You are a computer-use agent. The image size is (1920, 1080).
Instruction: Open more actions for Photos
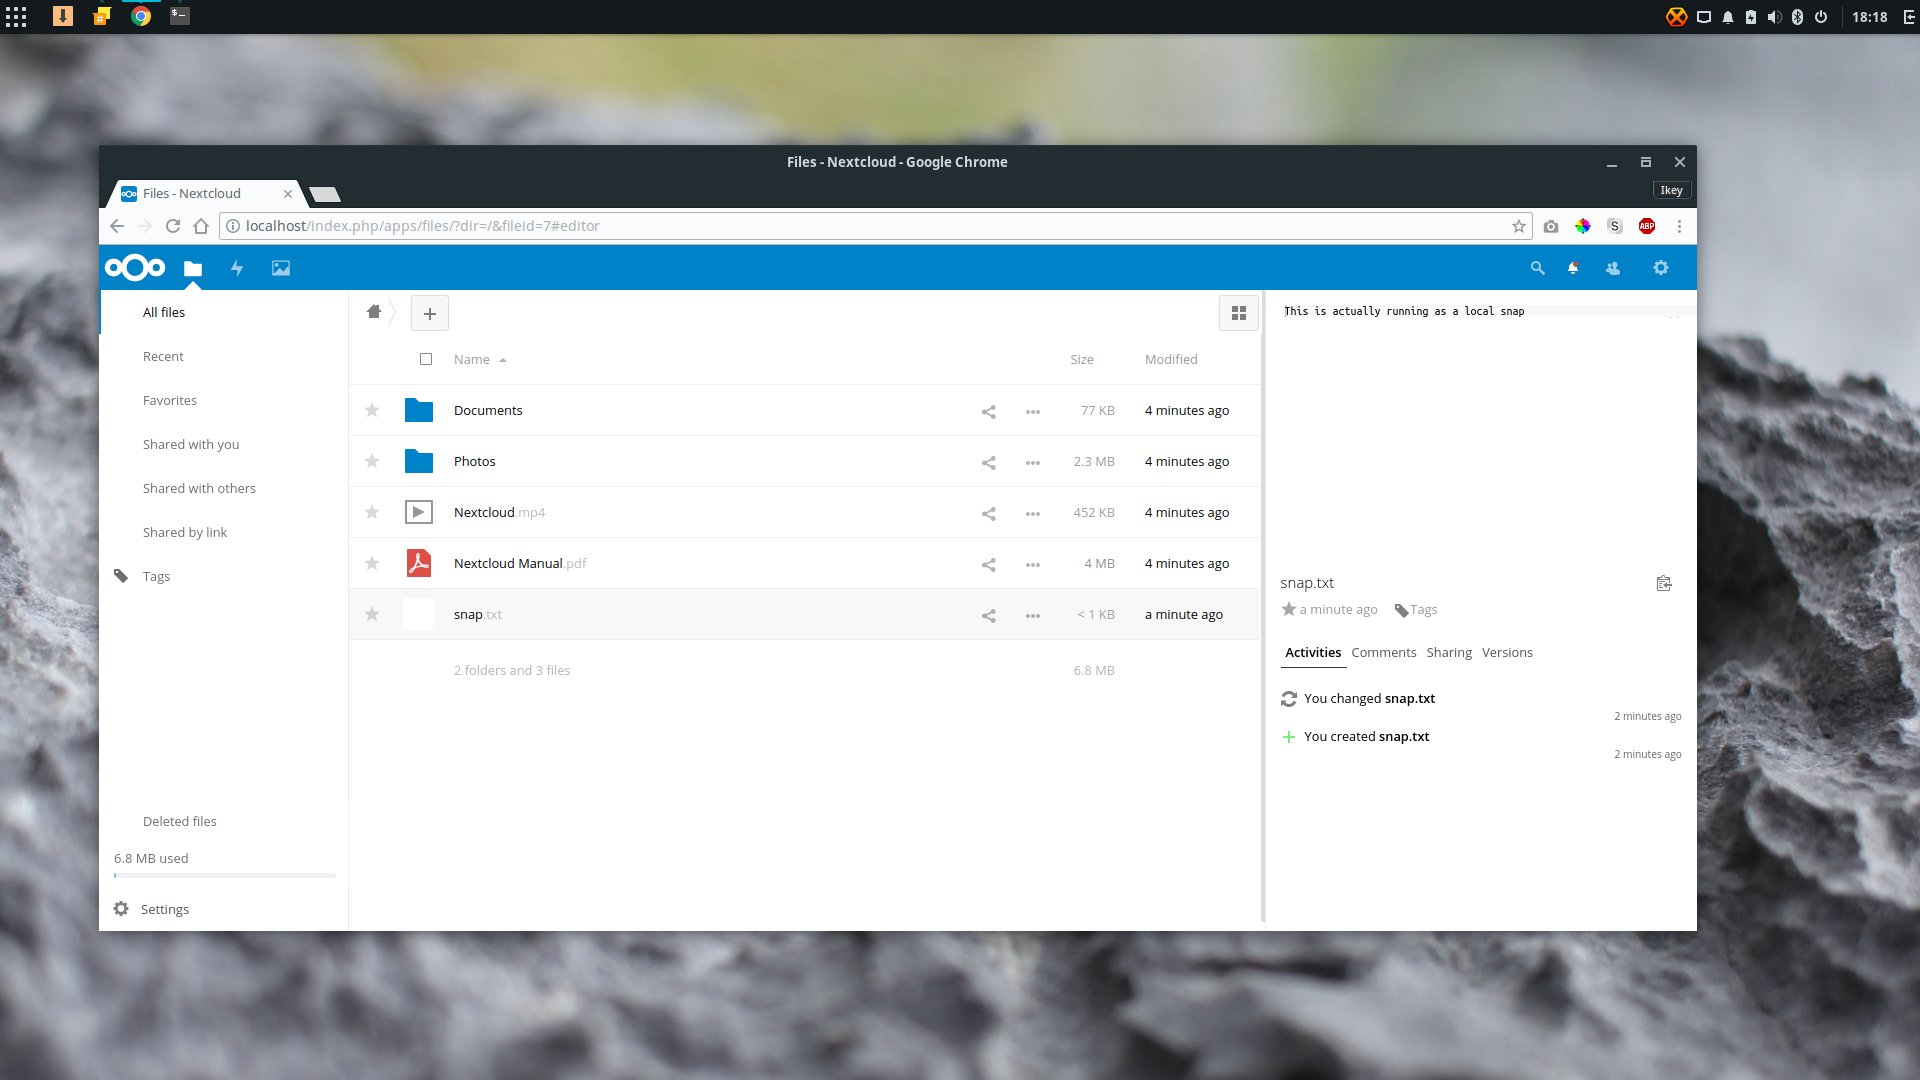click(x=1033, y=462)
